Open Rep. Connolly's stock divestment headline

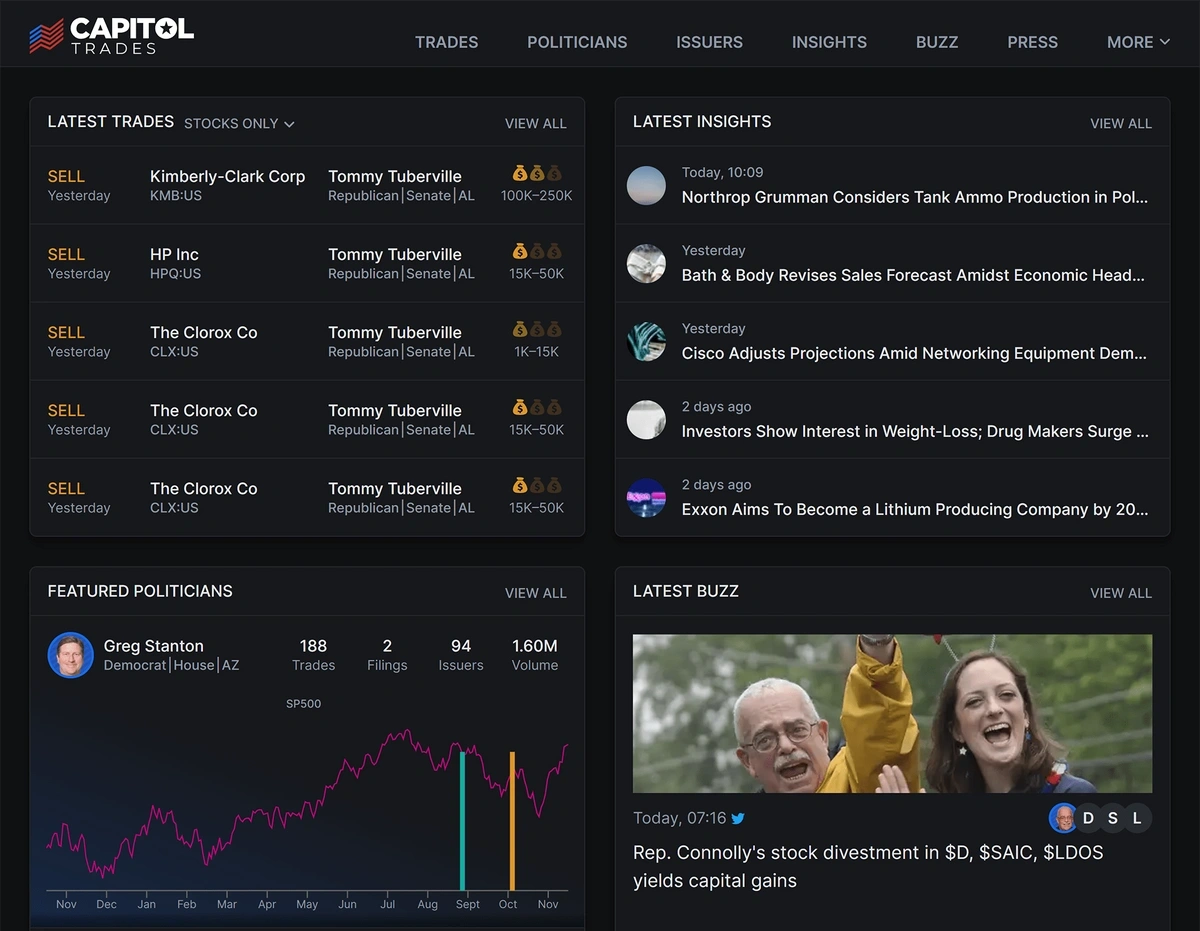[x=868, y=867]
